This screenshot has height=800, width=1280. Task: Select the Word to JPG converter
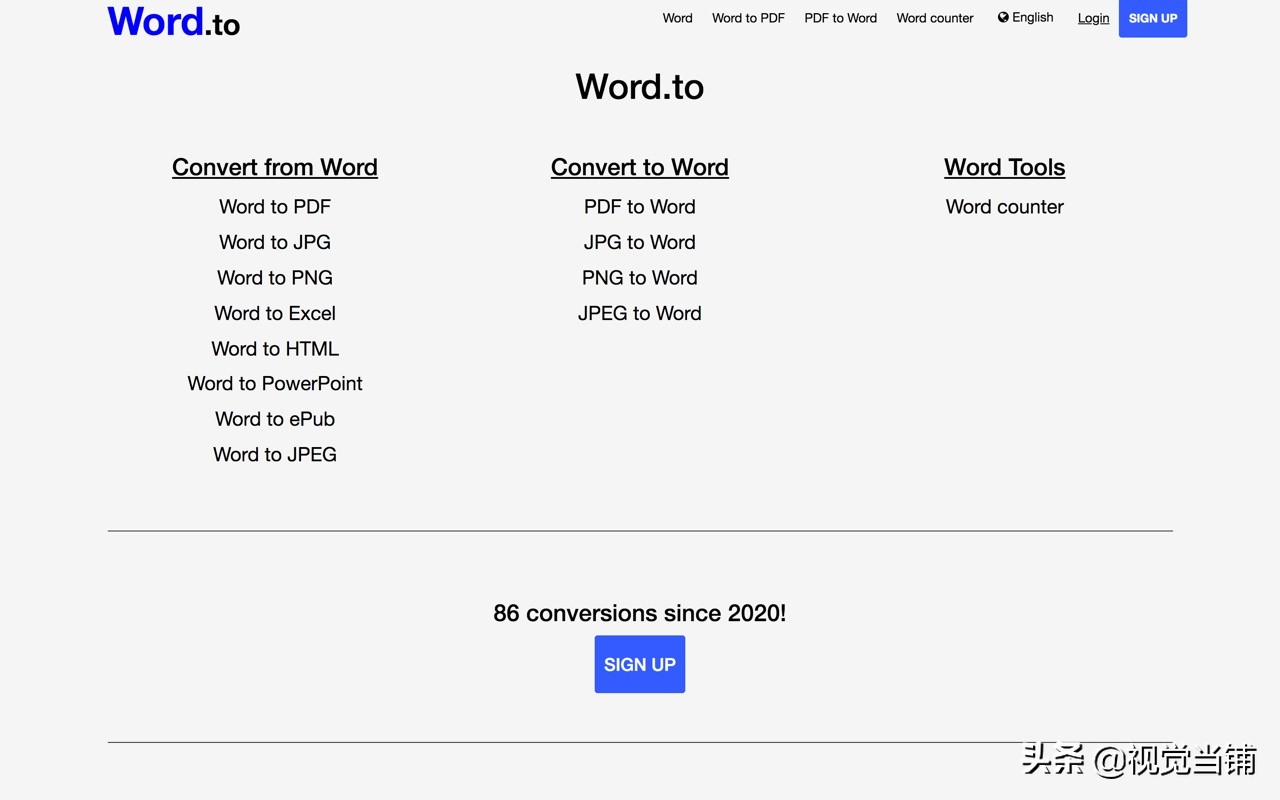click(274, 242)
